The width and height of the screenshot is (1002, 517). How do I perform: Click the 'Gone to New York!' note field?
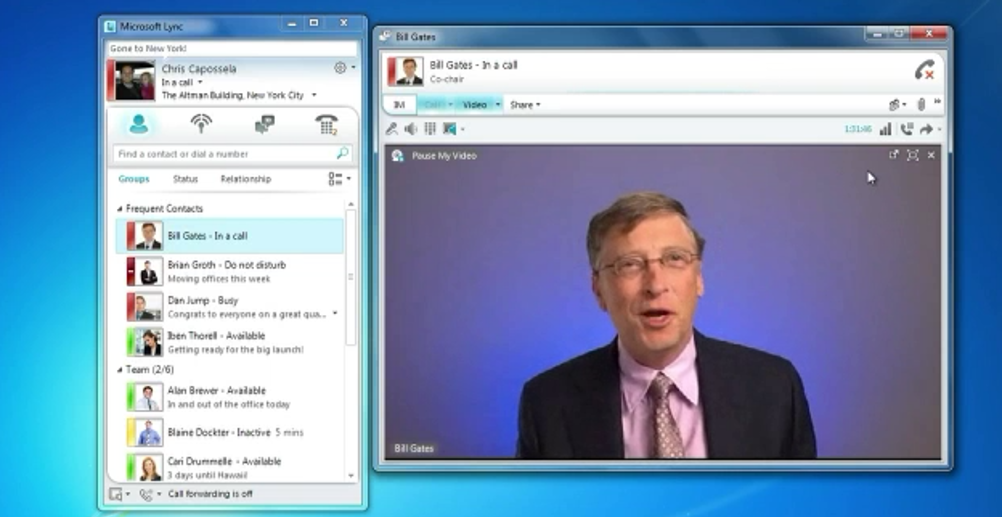232,49
